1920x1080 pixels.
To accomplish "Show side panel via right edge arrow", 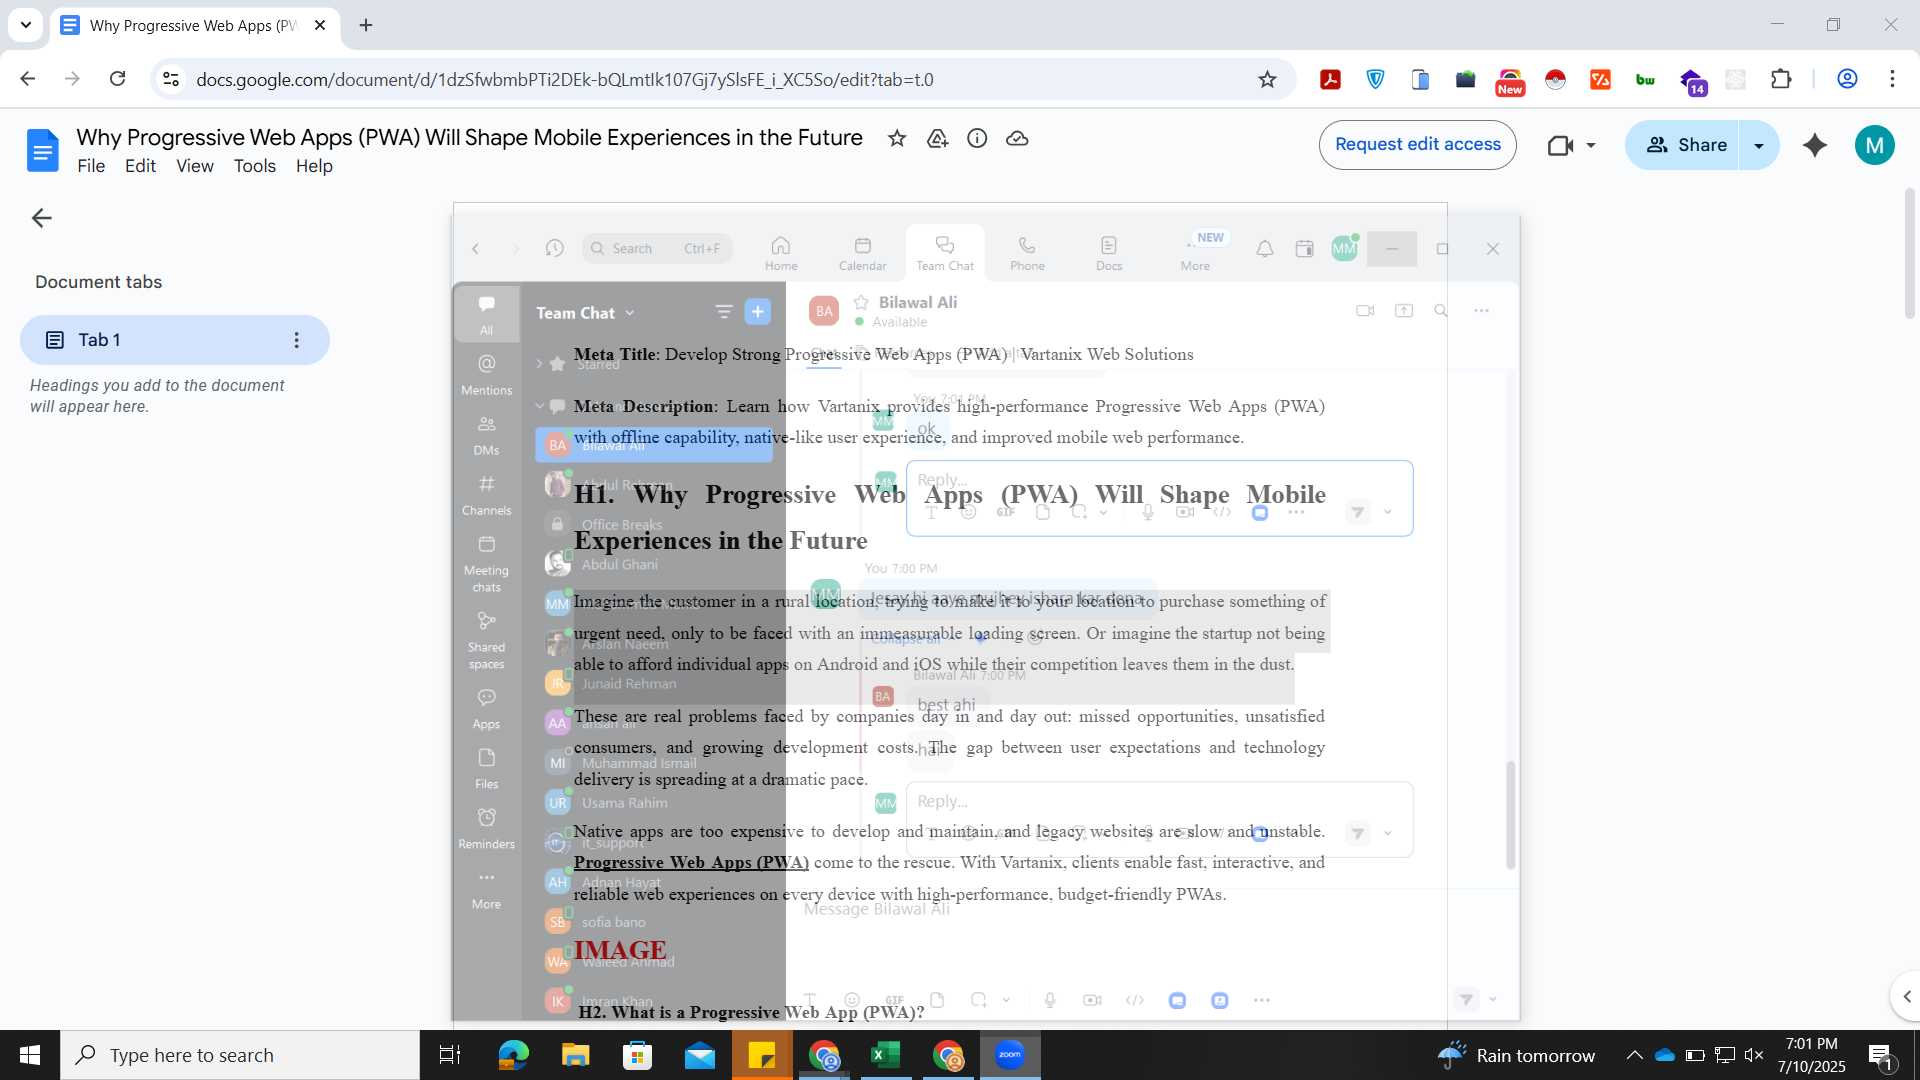I will coord(1907,996).
